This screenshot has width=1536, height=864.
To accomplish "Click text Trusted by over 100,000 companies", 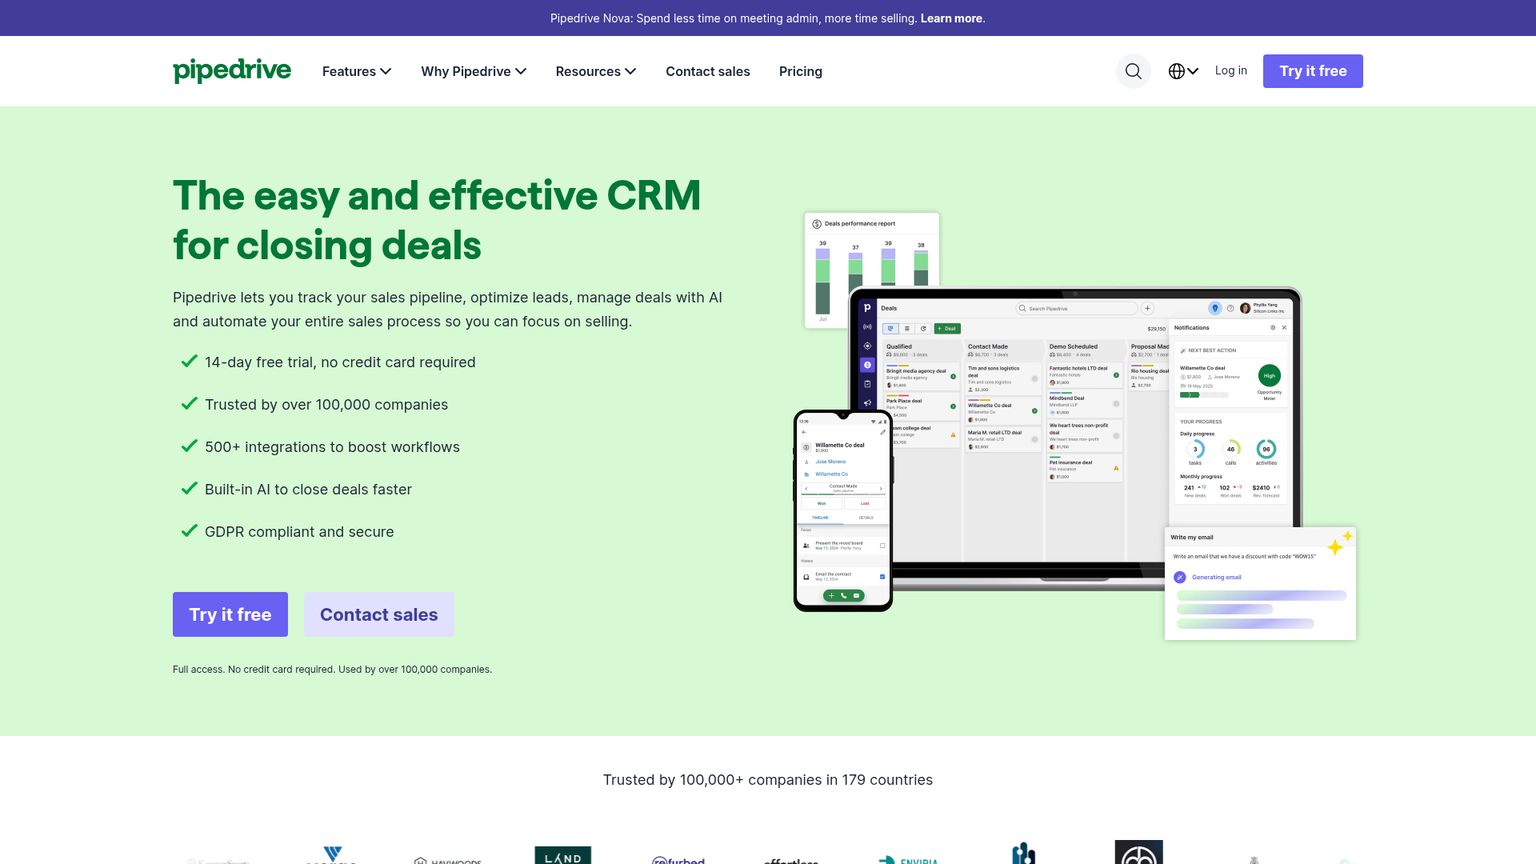I will pos(326,404).
